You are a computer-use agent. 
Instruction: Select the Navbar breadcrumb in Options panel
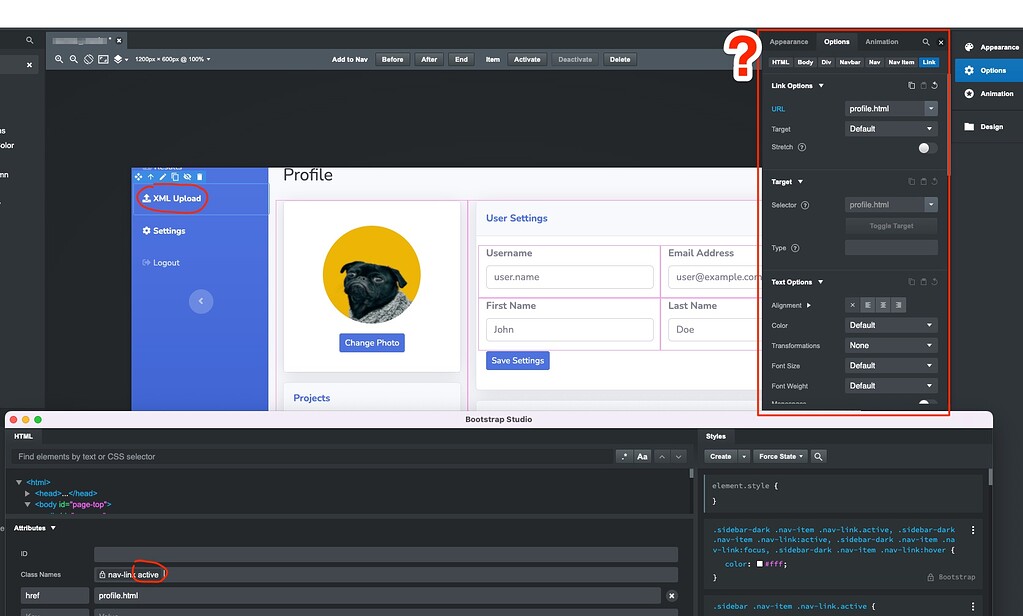point(848,62)
